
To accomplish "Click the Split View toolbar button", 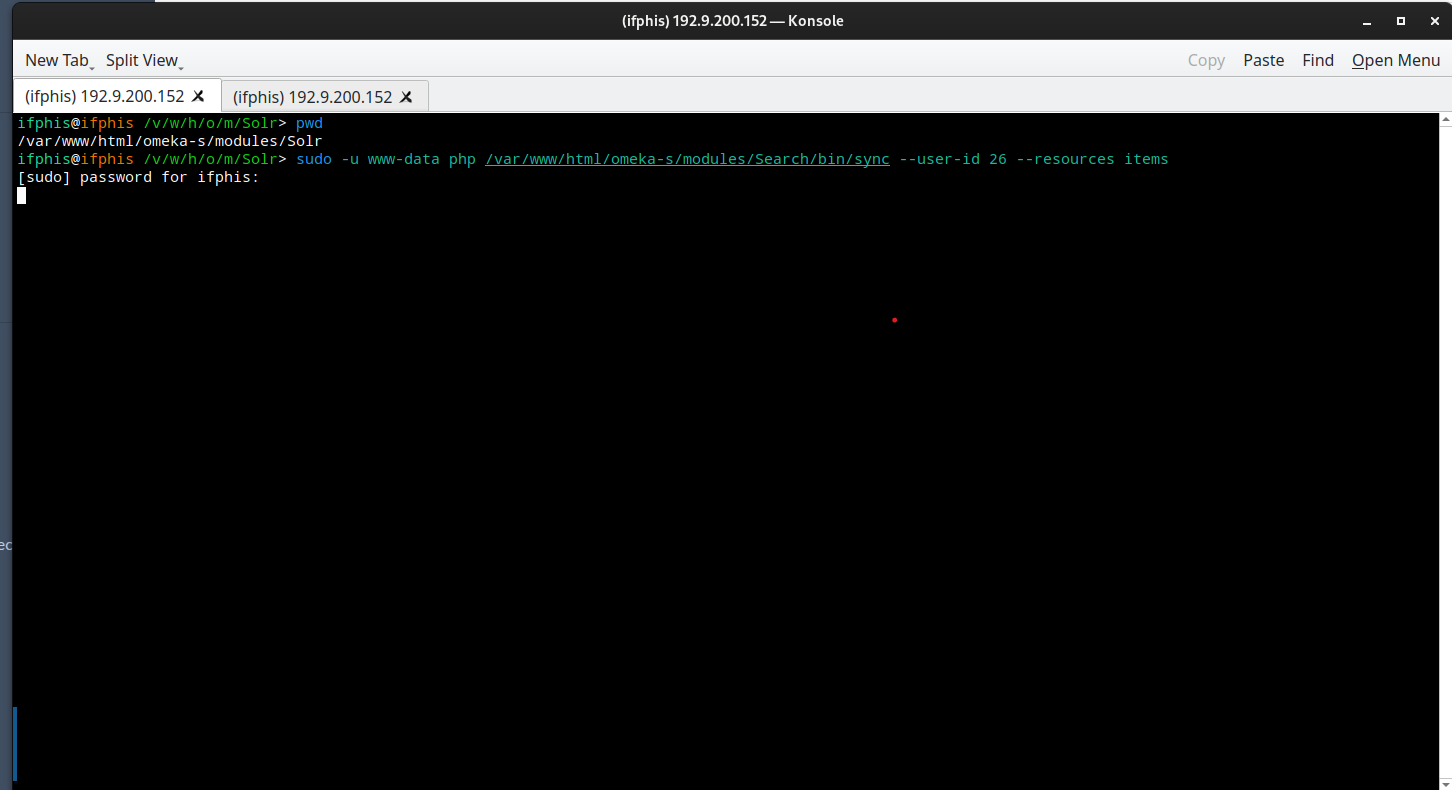I will [x=141, y=60].
